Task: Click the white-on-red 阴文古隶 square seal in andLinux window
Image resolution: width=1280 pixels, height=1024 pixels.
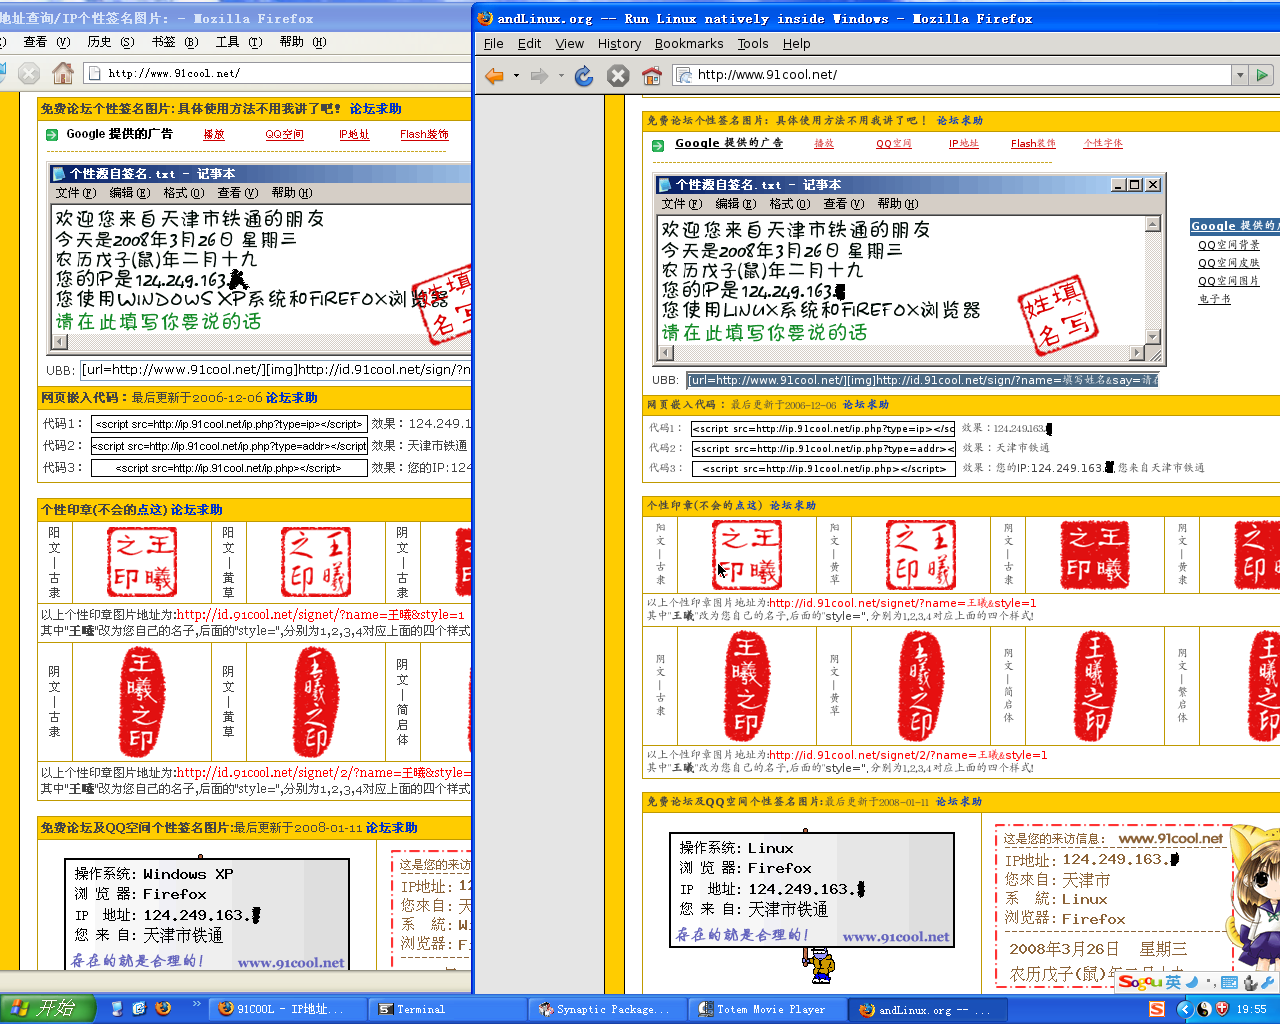Action: coord(1095,555)
